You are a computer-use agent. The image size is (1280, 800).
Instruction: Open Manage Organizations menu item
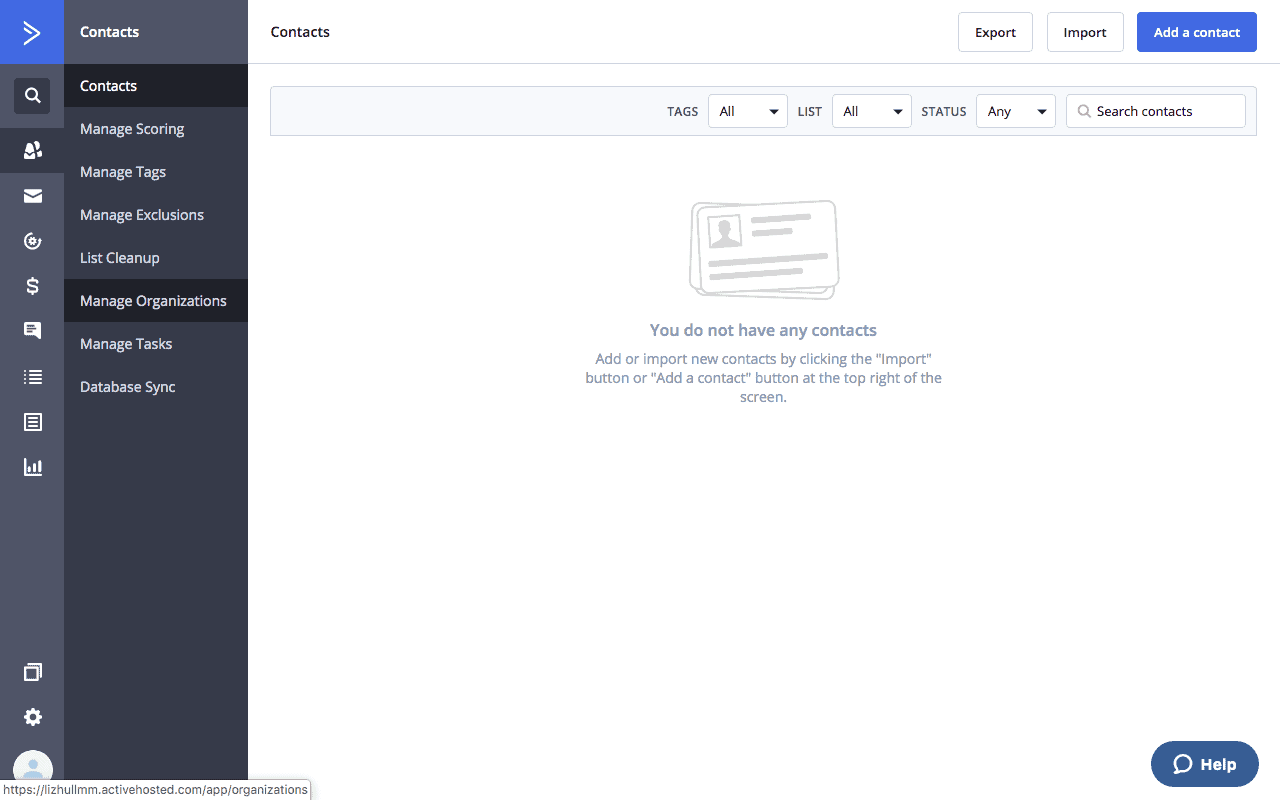[x=156, y=301]
